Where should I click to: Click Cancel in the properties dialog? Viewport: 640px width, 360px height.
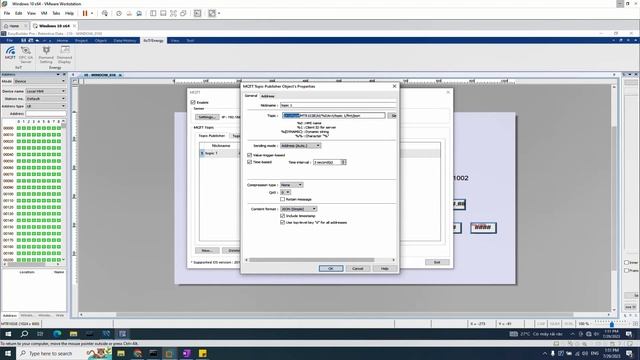point(358,268)
